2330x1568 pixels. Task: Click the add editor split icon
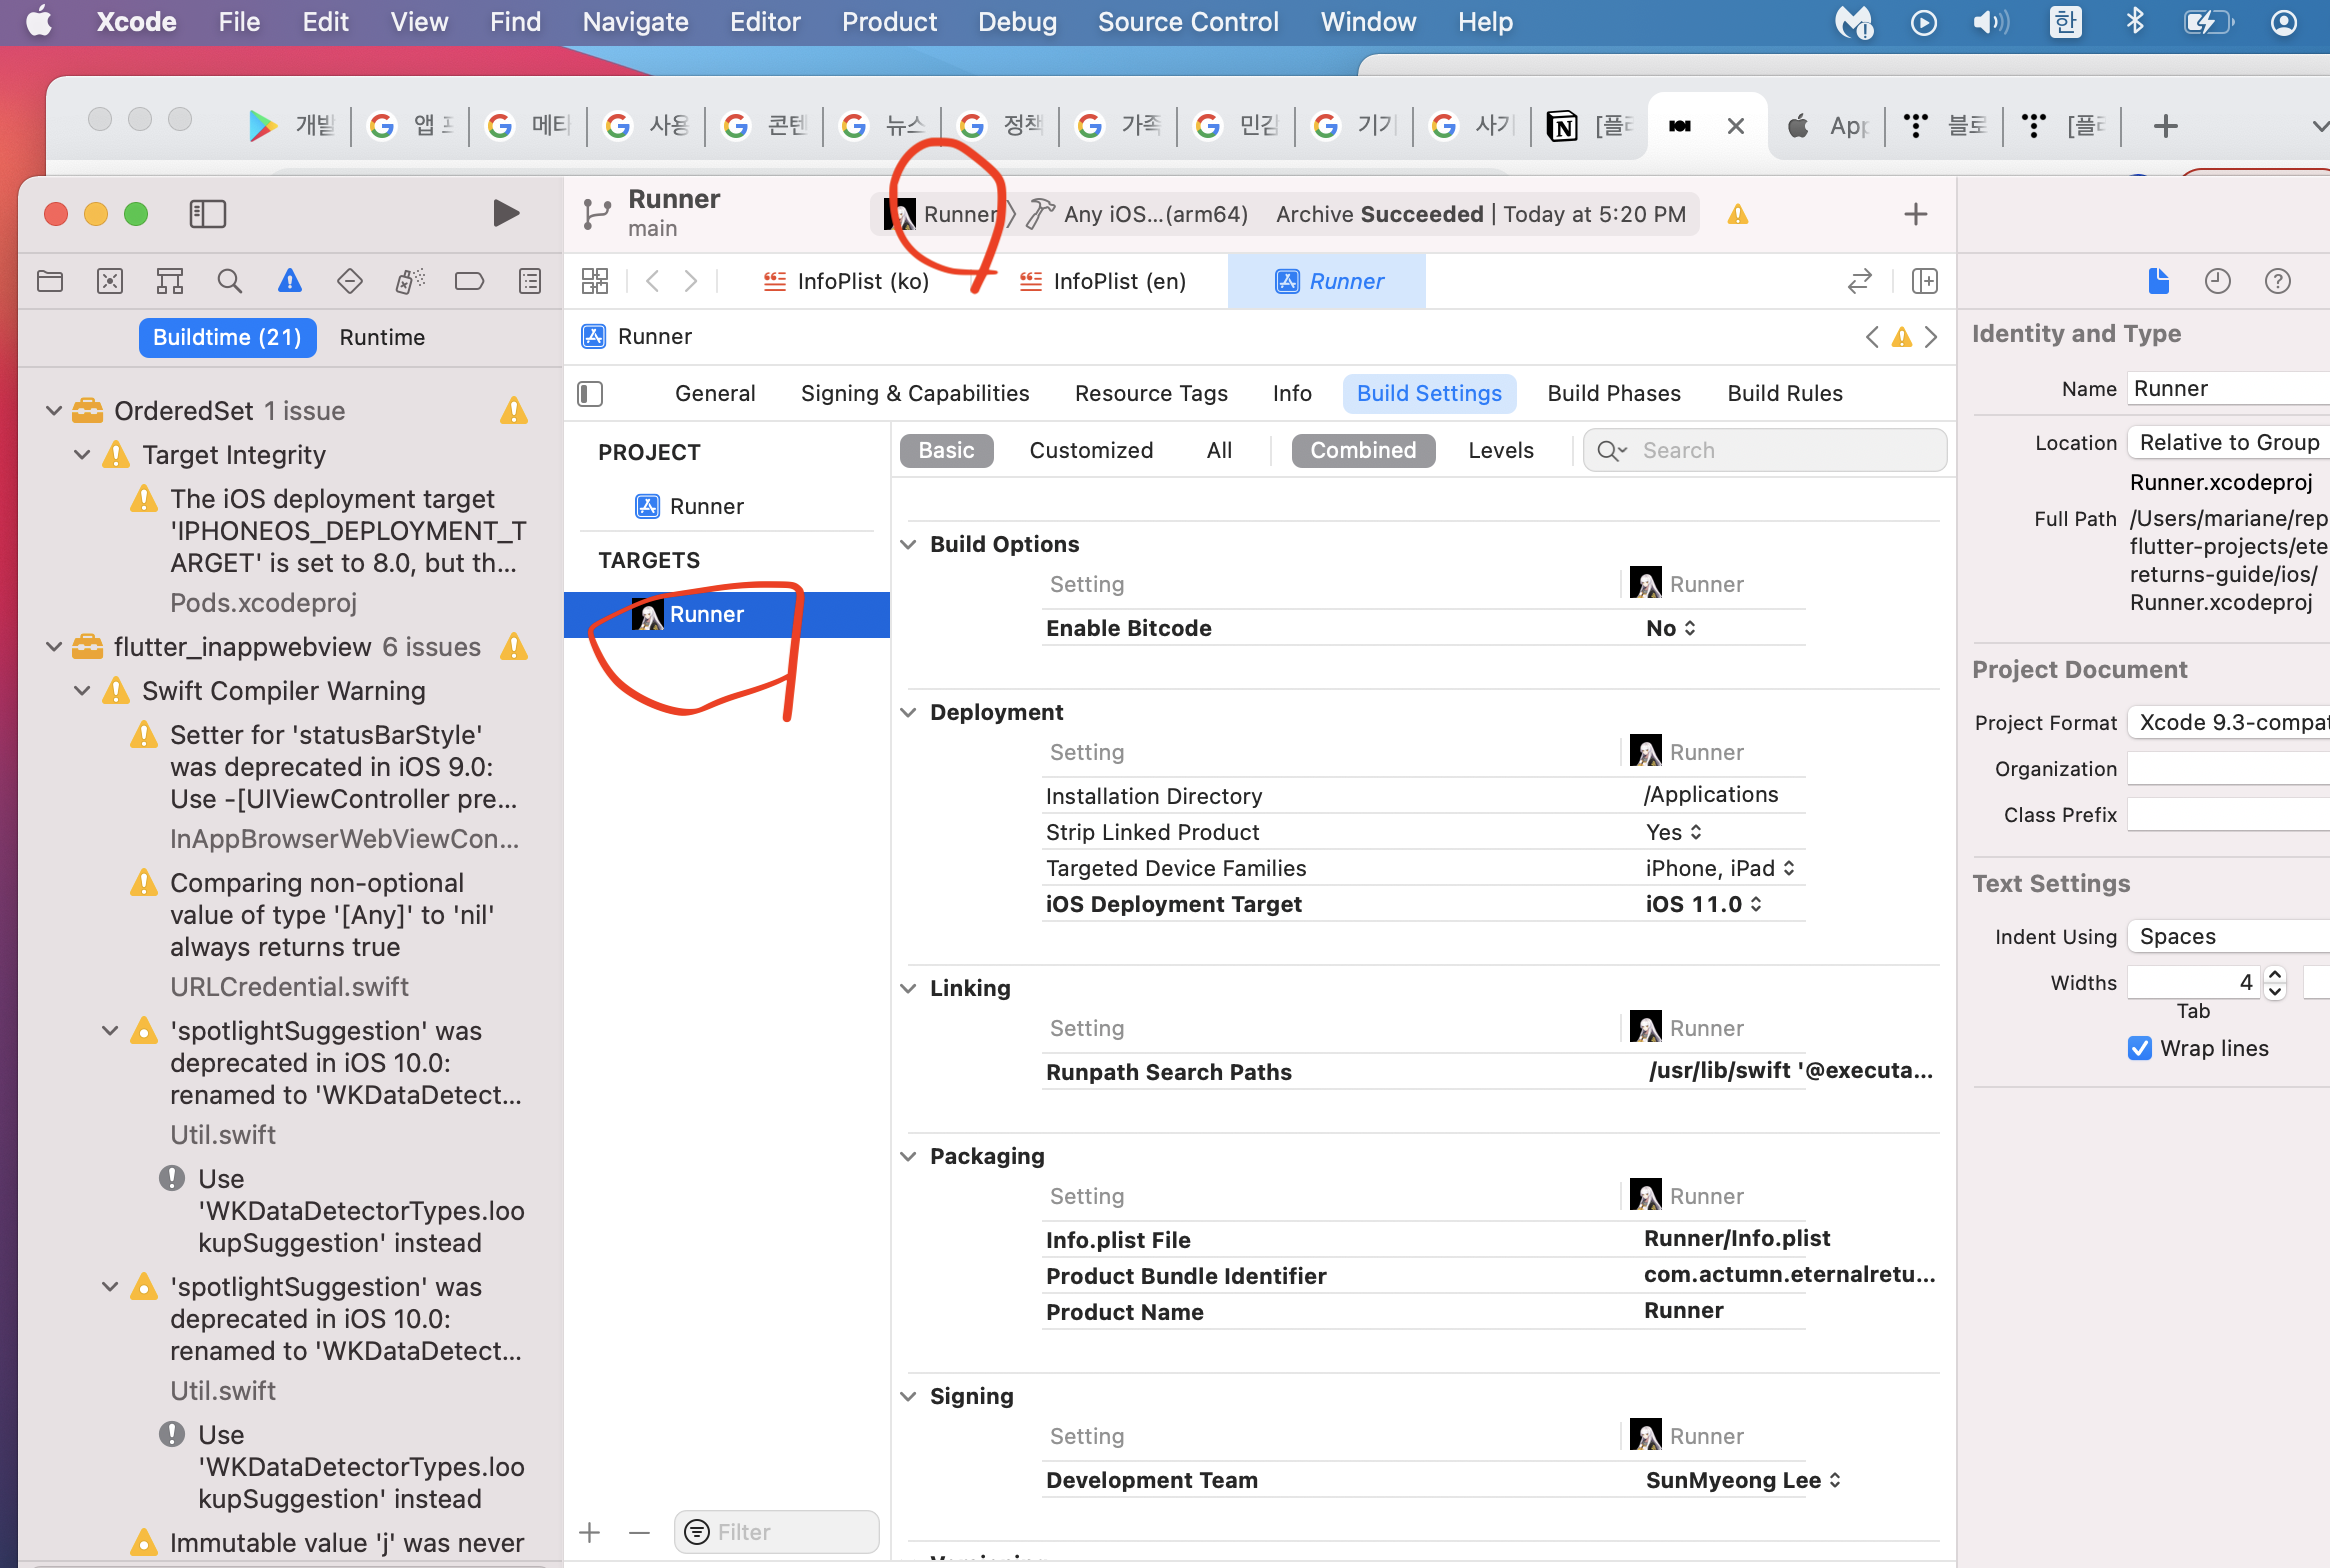[x=1924, y=281]
